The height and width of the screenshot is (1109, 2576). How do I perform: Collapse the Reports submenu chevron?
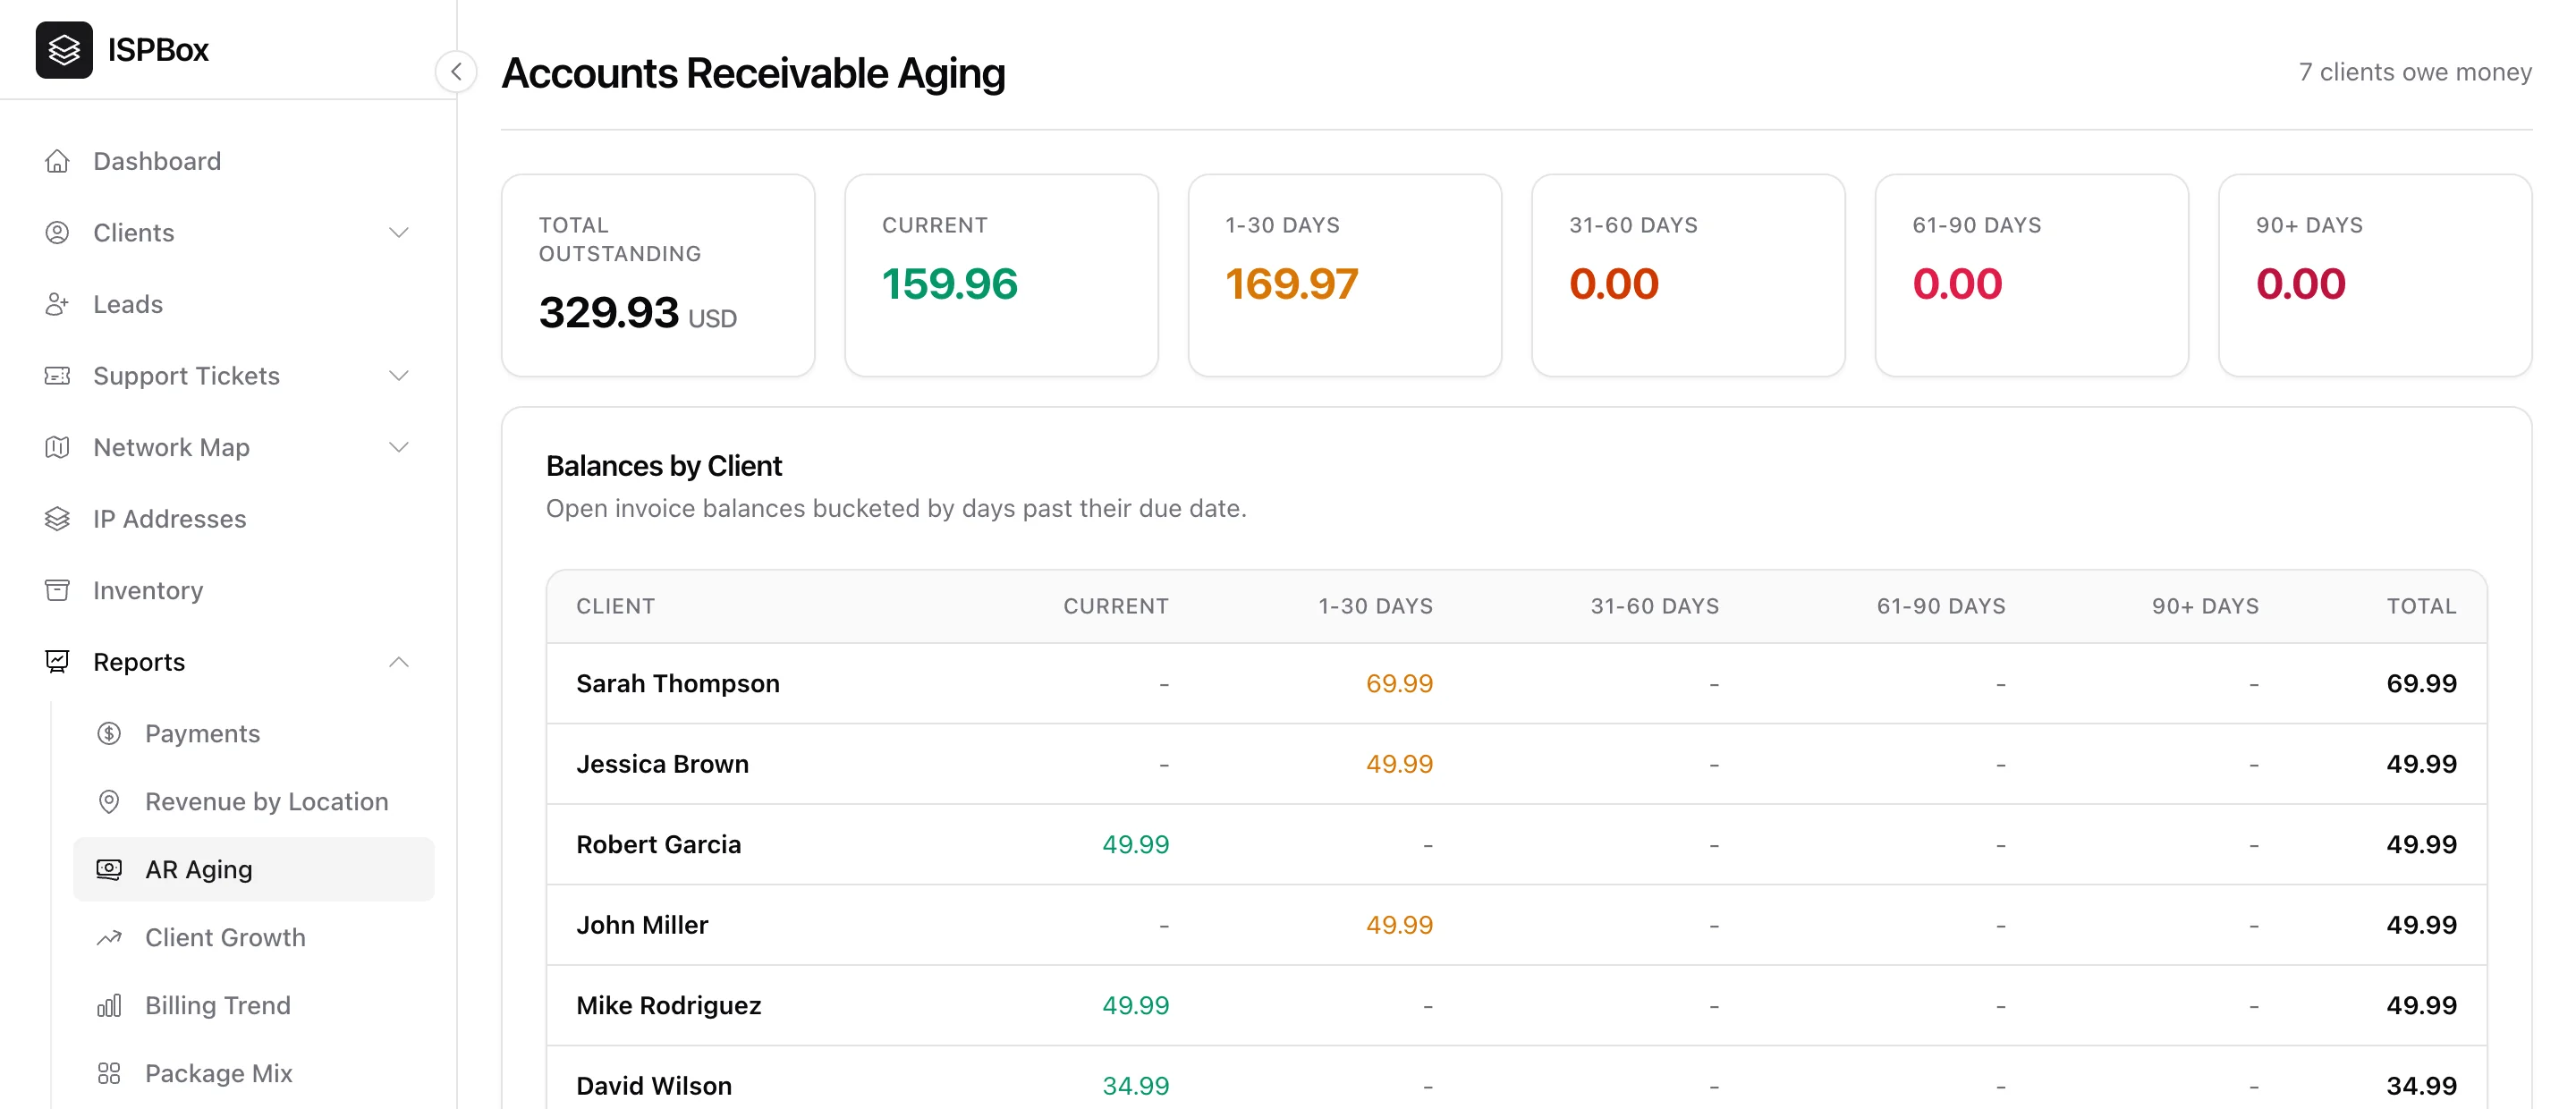click(399, 661)
